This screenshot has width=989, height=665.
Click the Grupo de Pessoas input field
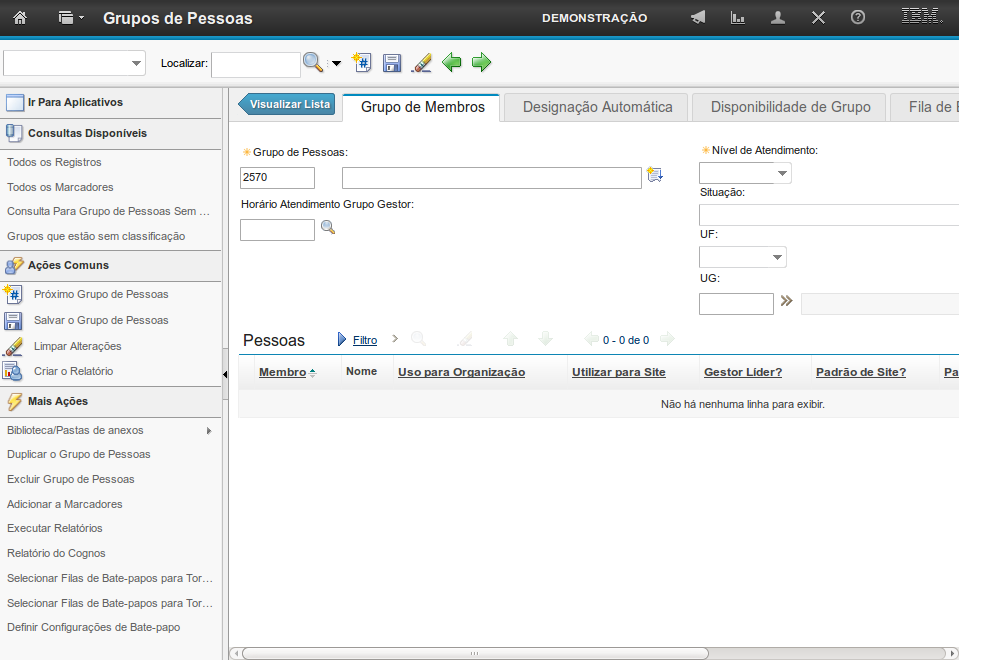coord(277,178)
